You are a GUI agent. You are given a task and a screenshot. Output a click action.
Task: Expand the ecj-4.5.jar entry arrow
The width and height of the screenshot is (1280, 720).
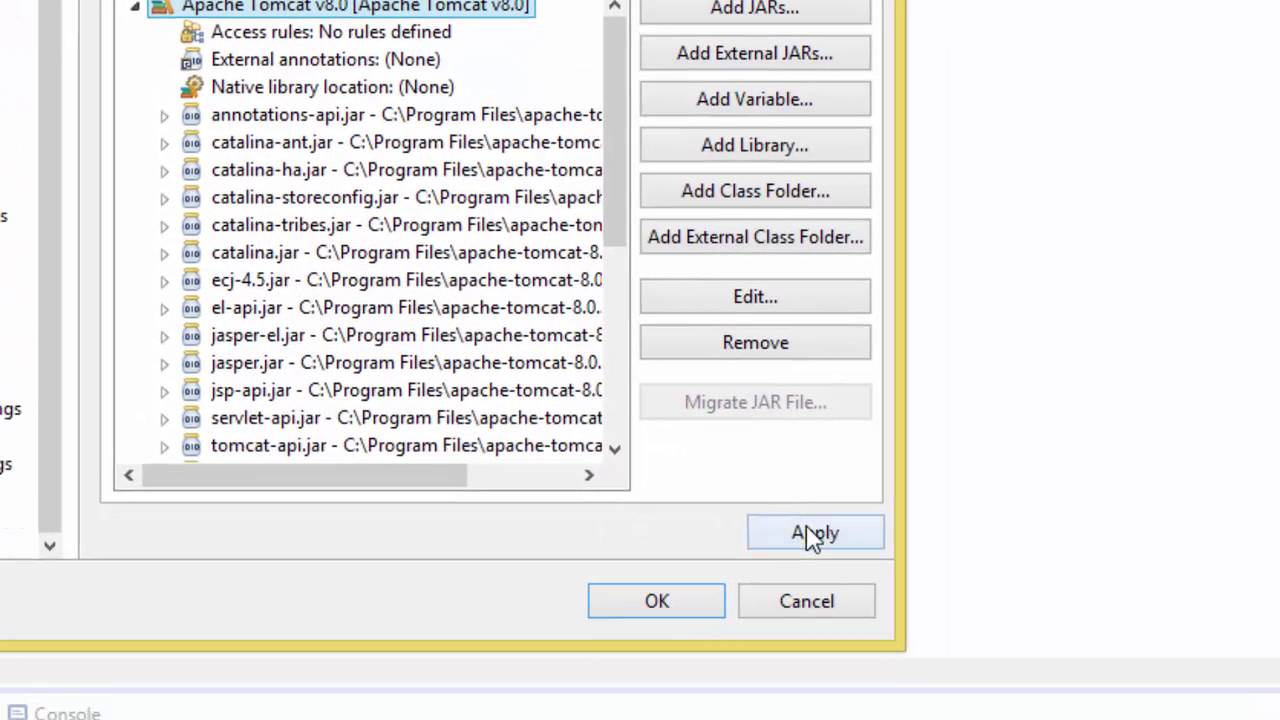coord(164,281)
